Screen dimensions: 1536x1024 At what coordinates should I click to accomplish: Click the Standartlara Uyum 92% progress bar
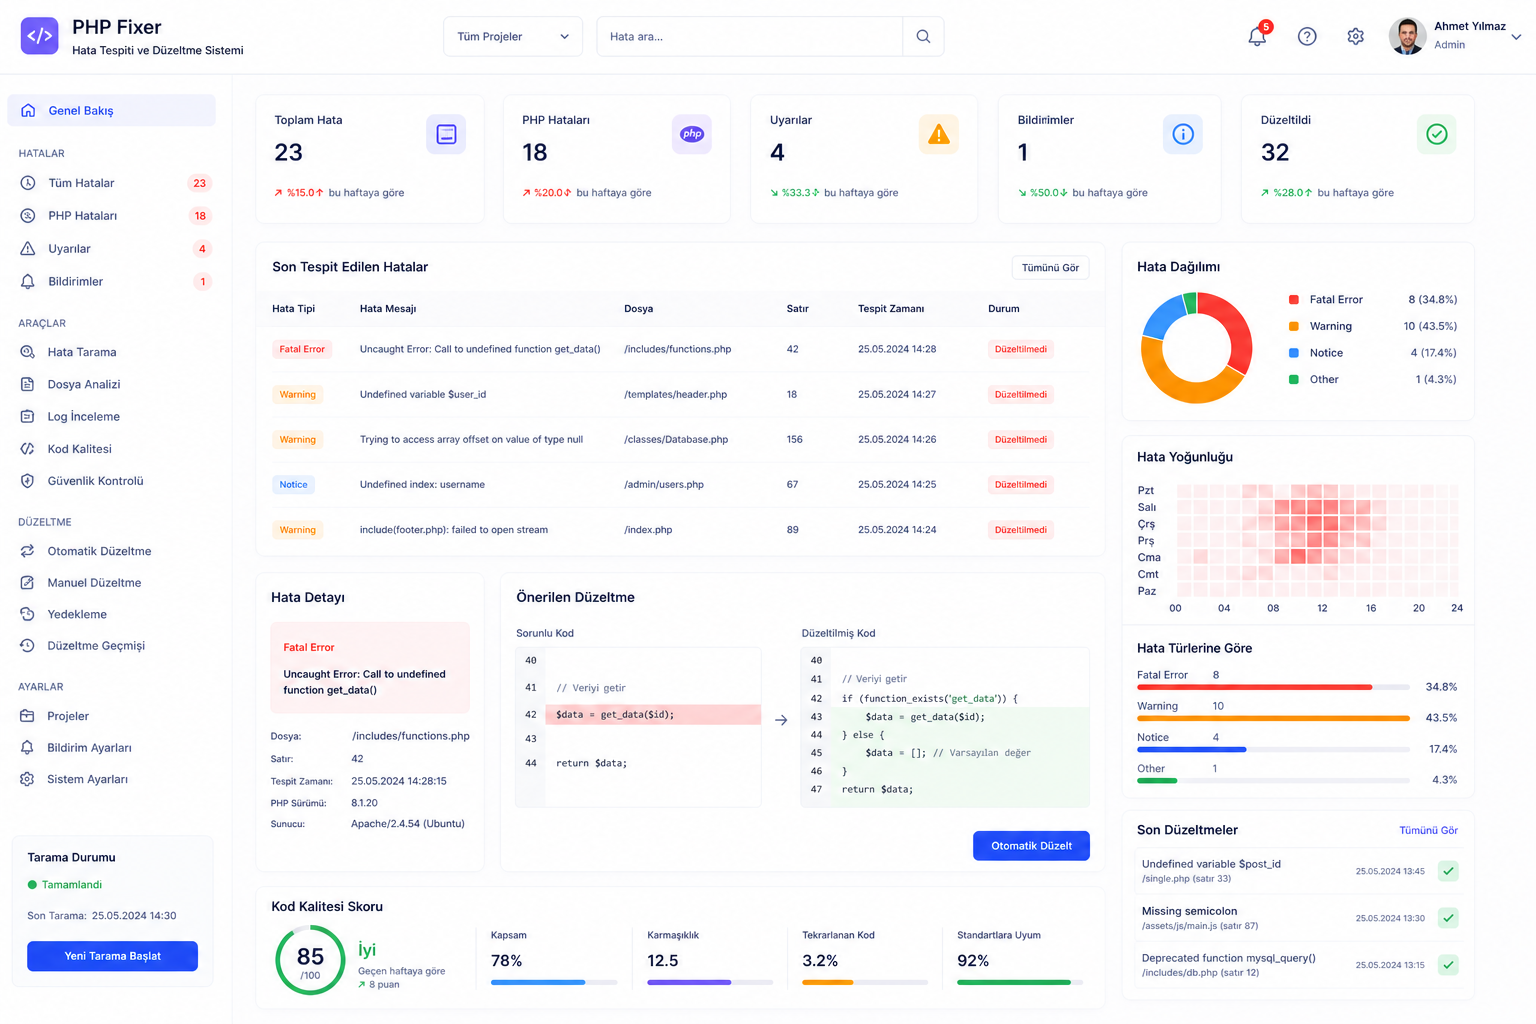click(x=1020, y=983)
